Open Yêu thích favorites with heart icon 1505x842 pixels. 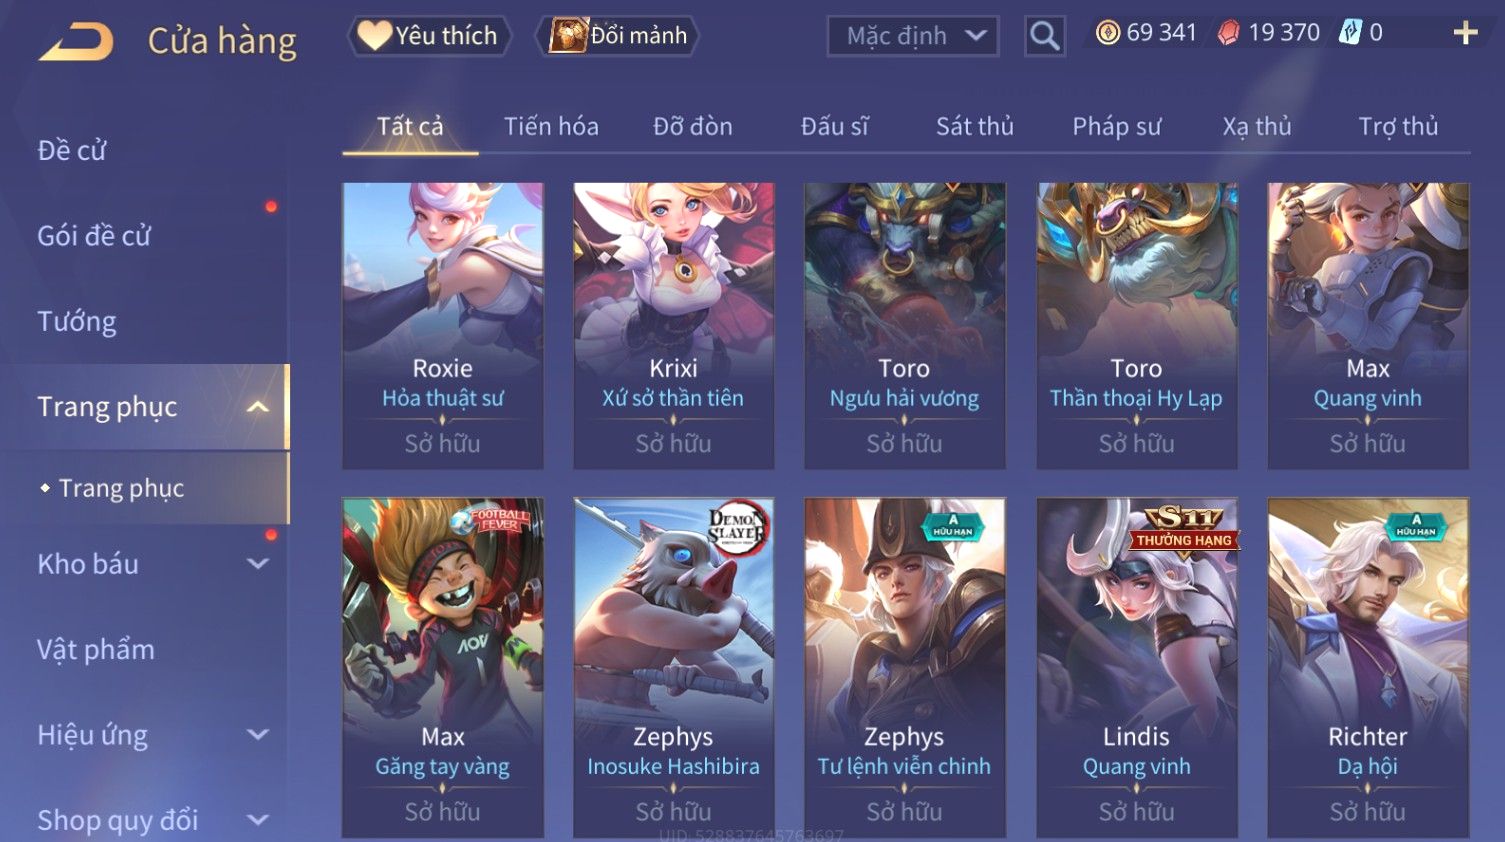429,36
